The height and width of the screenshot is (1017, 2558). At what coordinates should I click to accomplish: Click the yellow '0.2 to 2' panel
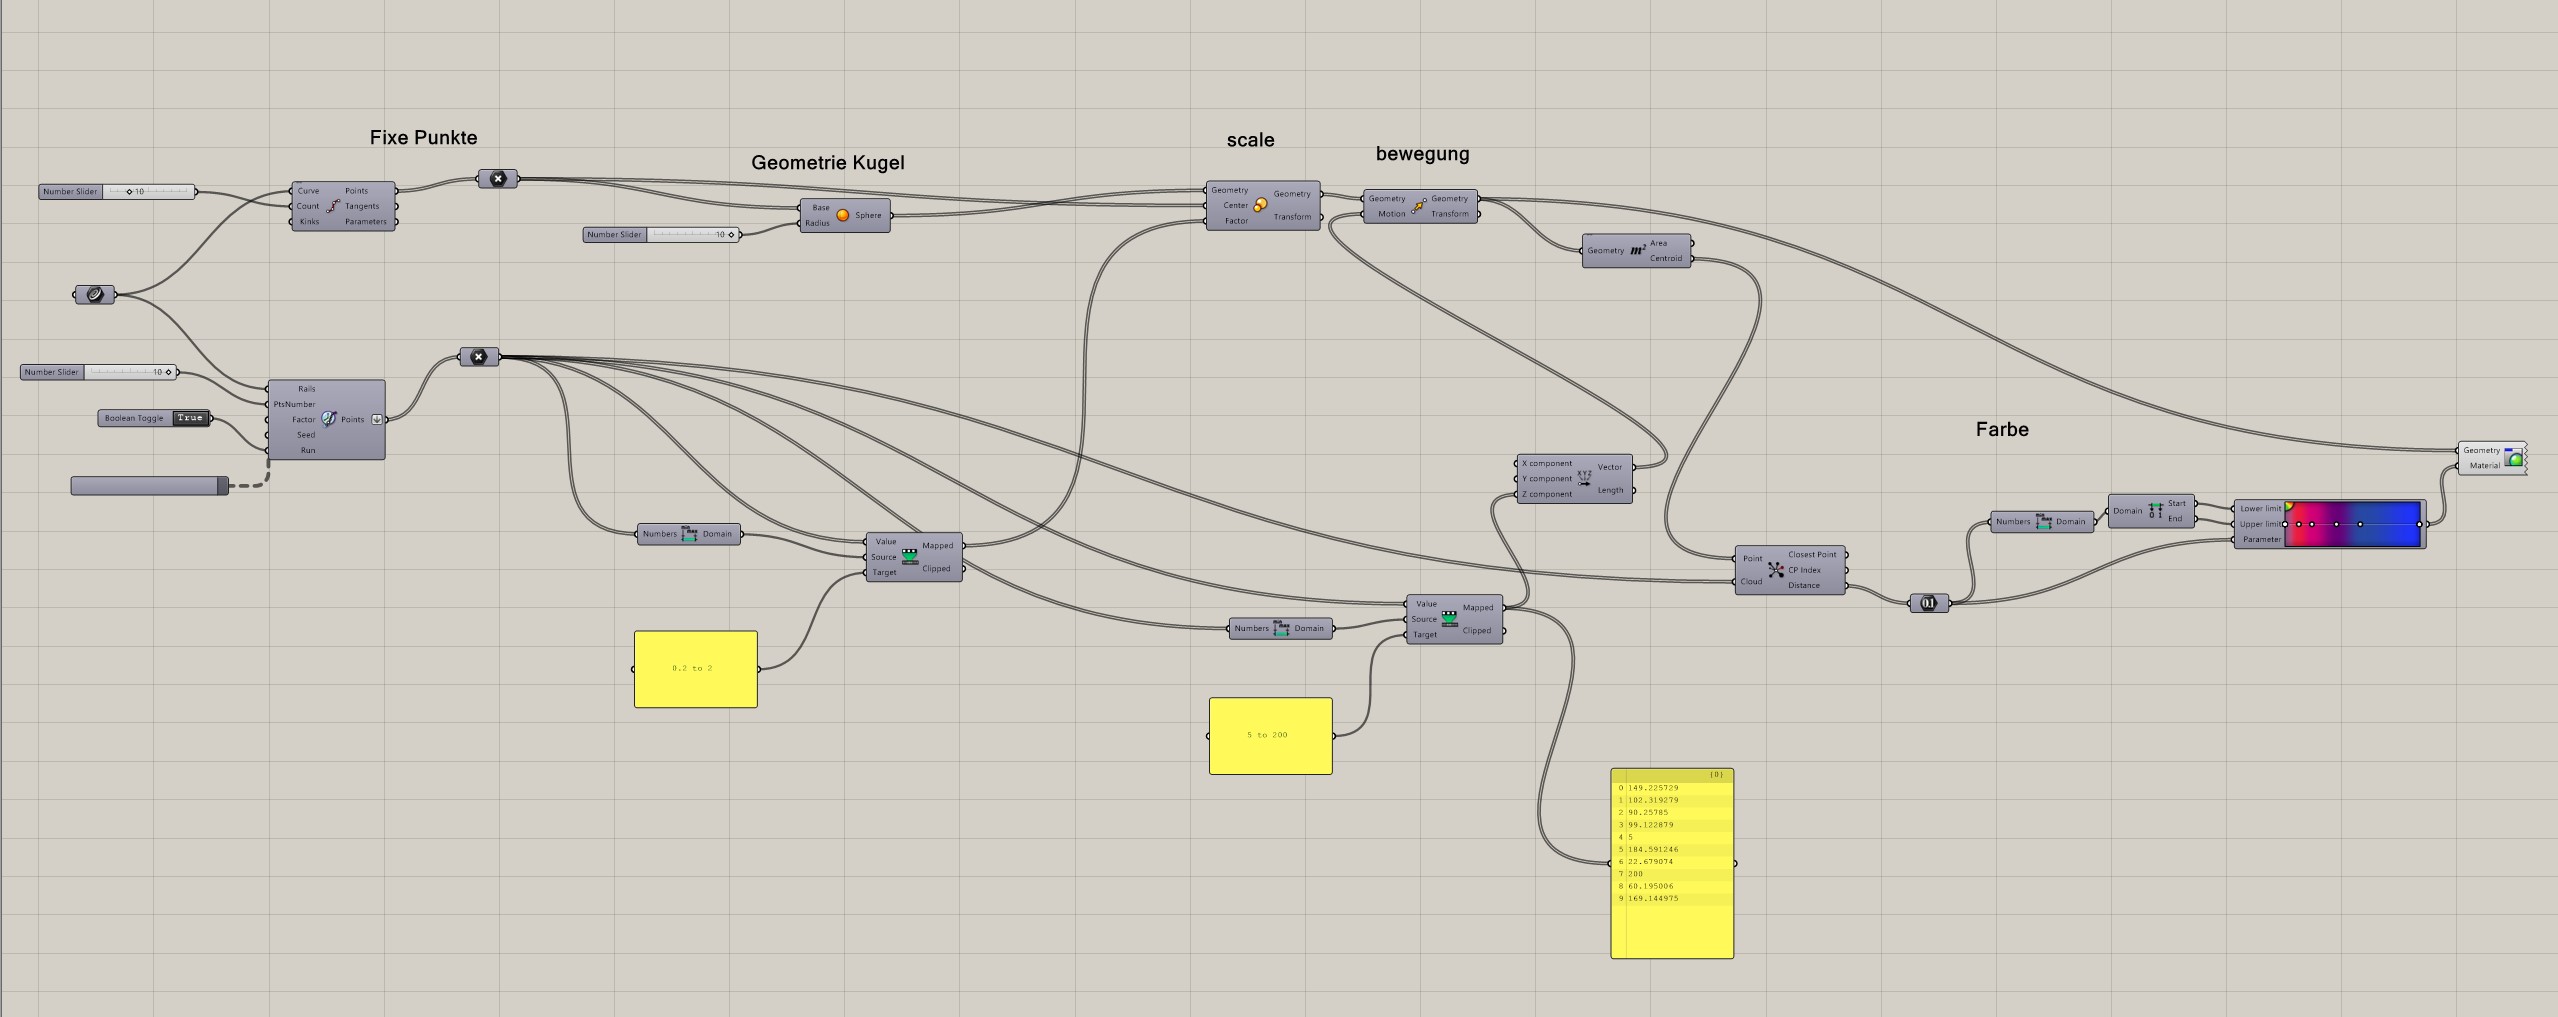tap(695, 667)
